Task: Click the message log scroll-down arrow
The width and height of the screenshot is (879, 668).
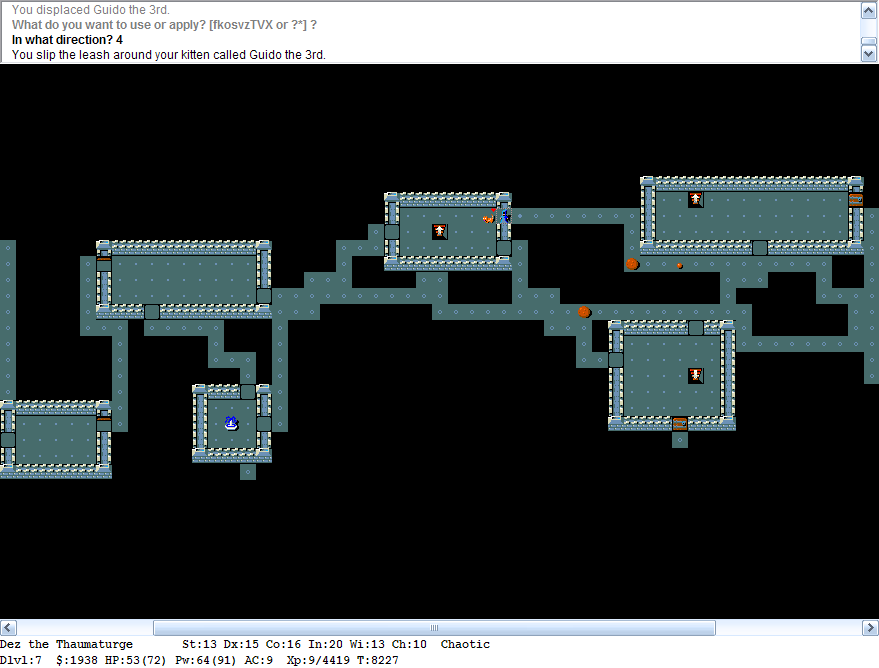Action: pyautogui.click(x=868, y=54)
